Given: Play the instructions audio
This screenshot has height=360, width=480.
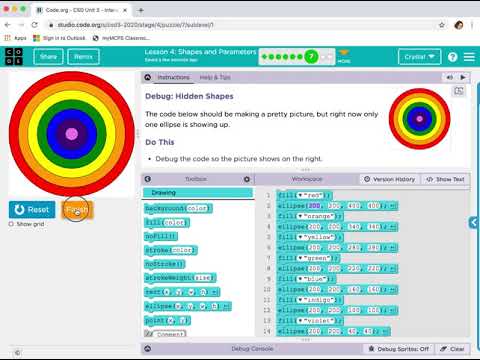Looking at the screenshot, I should (x=463, y=77).
